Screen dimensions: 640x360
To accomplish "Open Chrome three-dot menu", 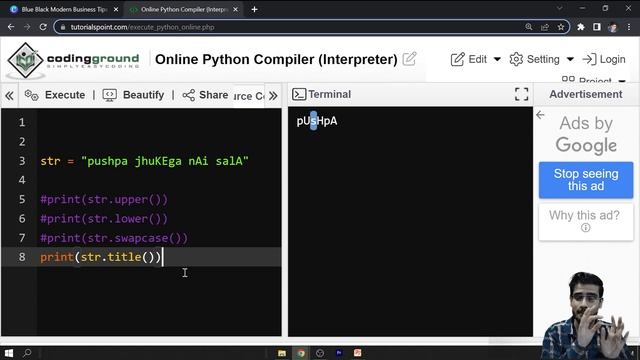I will tap(629, 27).
